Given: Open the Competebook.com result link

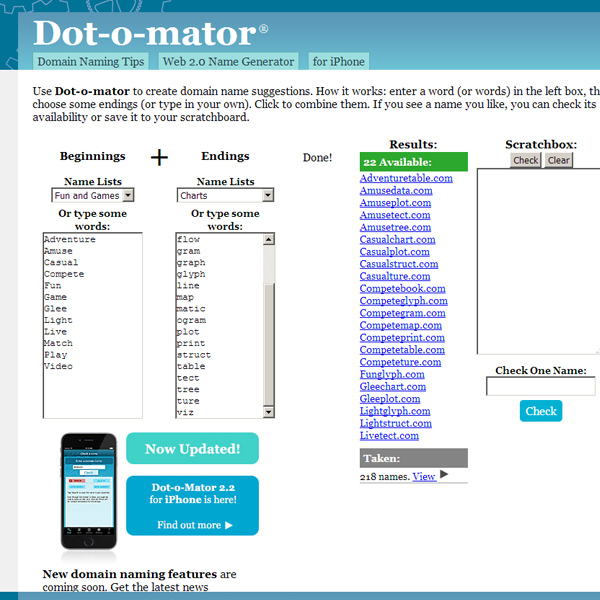Looking at the screenshot, I should click(x=403, y=289).
